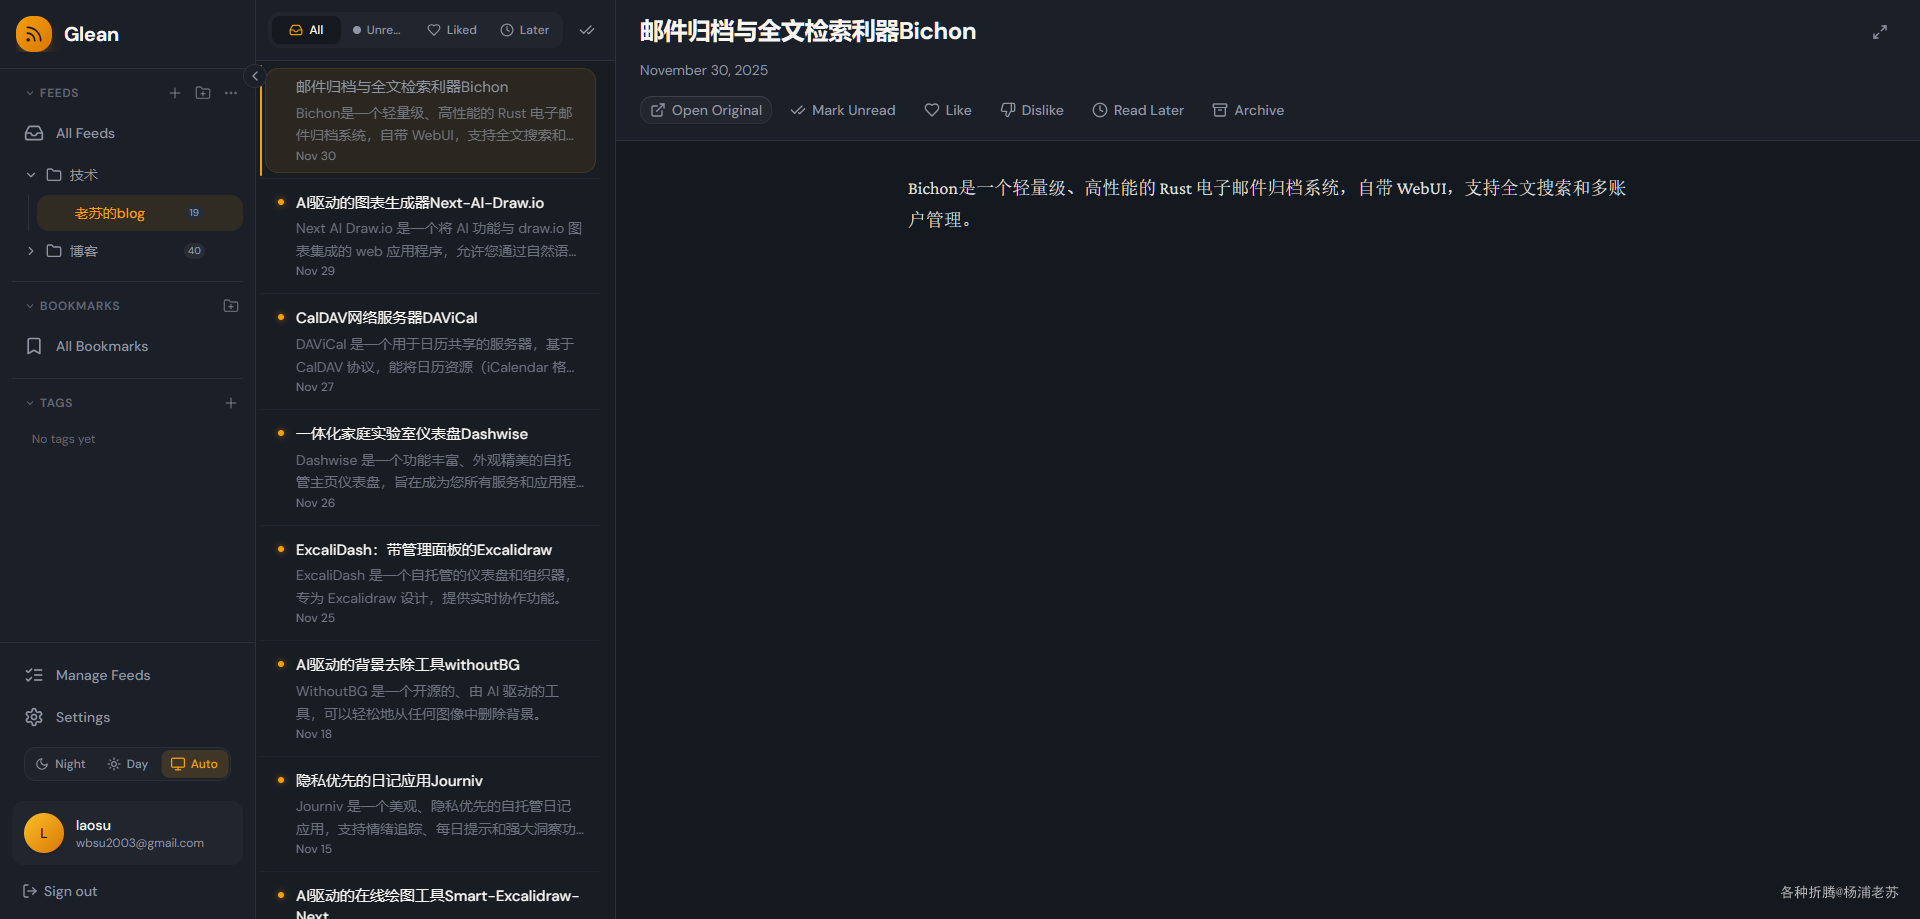Switch to the Later entries tab
This screenshot has width=1920, height=919.
click(x=525, y=30)
